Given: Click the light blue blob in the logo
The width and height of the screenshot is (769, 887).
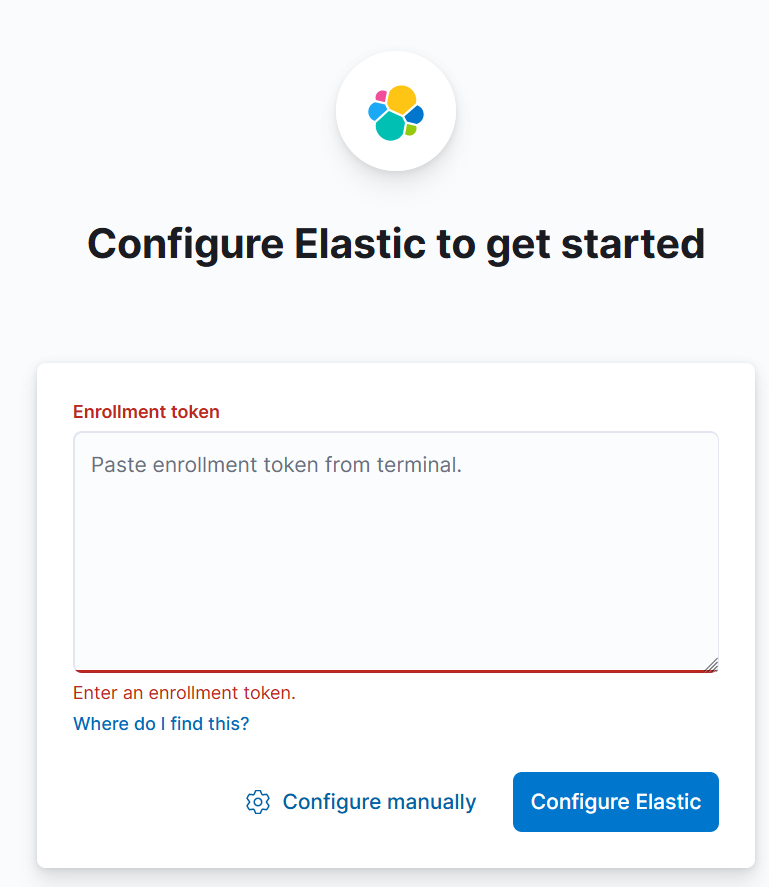Looking at the screenshot, I should coord(376,111).
